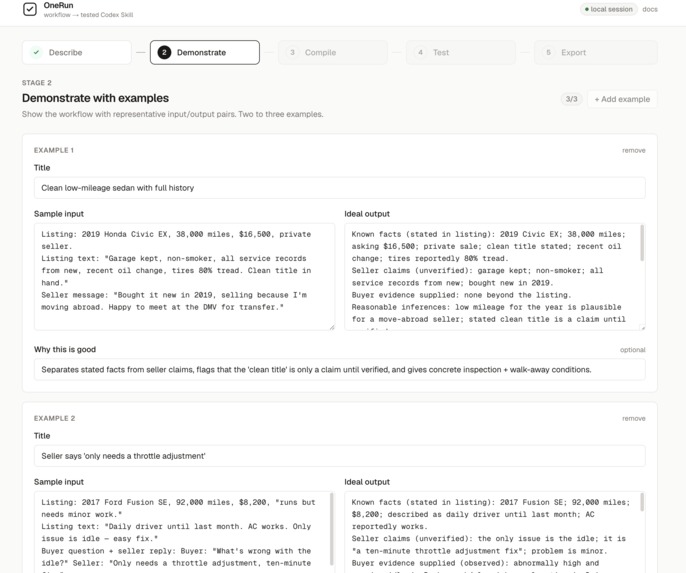Click the step 5 number badge on Export

[x=548, y=52]
